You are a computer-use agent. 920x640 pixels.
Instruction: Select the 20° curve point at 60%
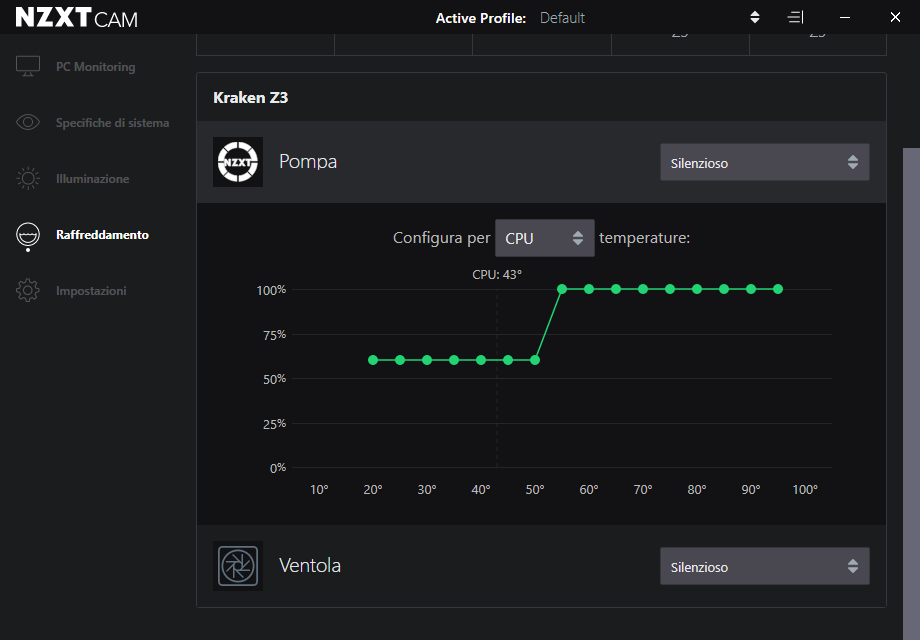pos(373,360)
